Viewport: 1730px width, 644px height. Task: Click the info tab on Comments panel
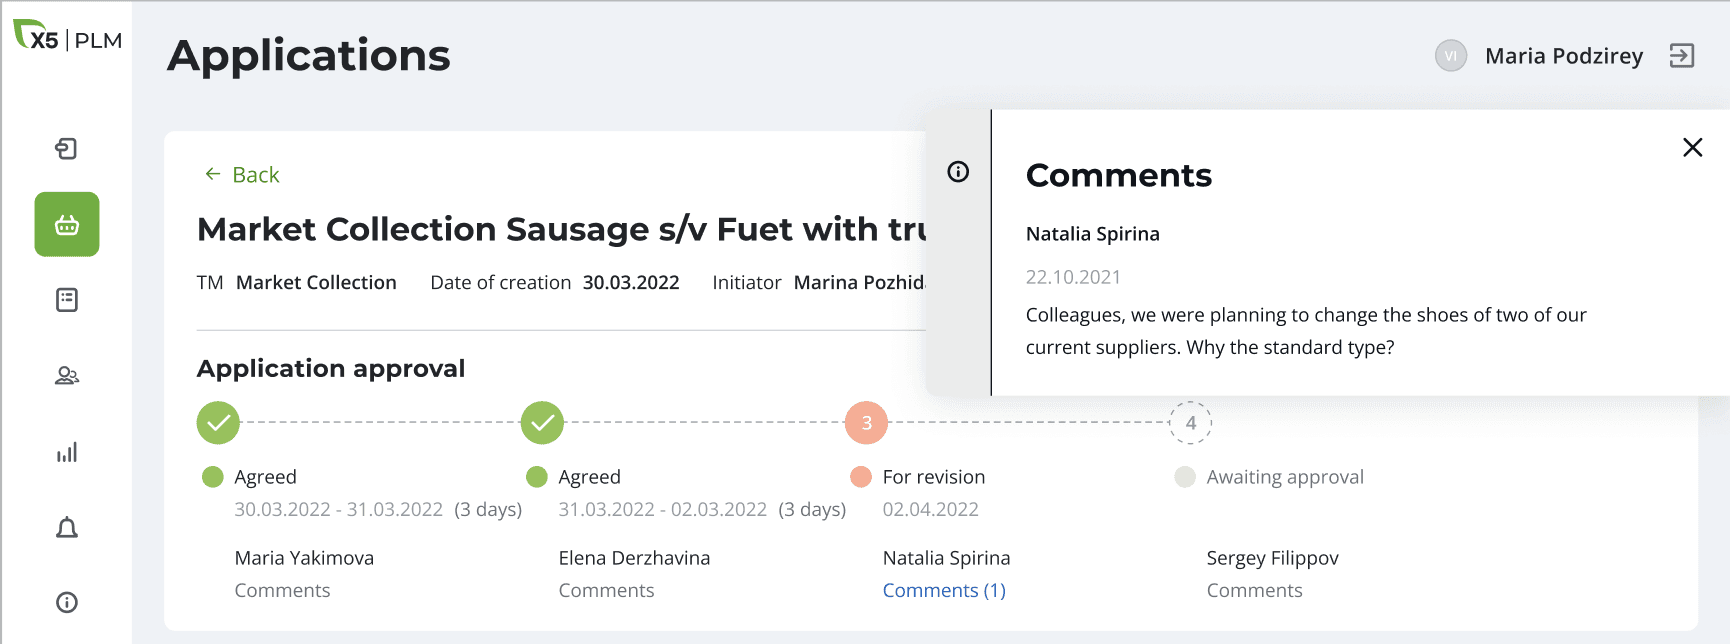(958, 172)
